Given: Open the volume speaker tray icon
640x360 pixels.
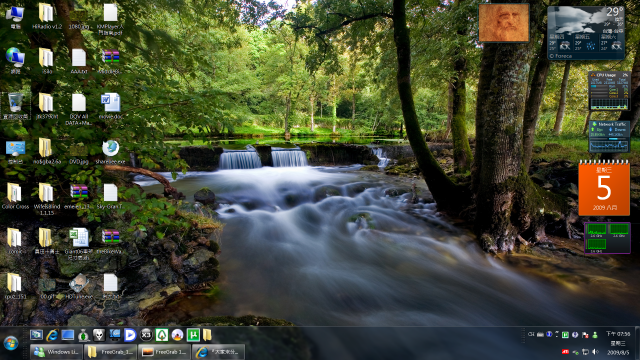Looking at the screenshot, I should pyautogui.click(x=596, y=351).
